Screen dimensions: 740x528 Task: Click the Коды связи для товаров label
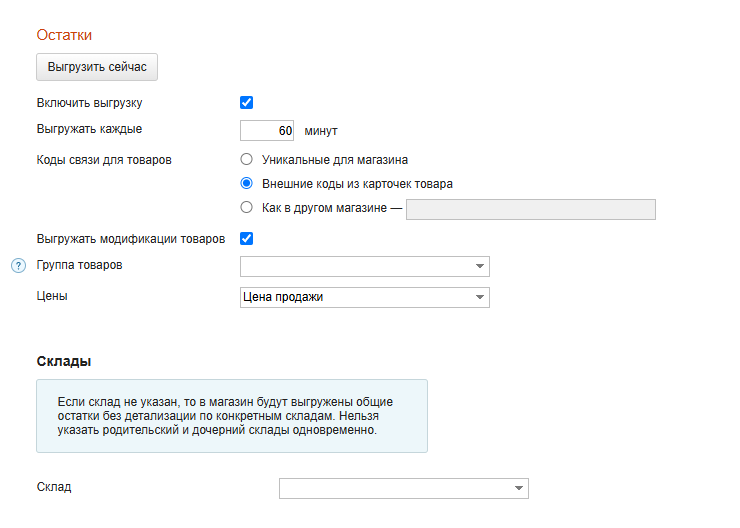pos(104,160)
